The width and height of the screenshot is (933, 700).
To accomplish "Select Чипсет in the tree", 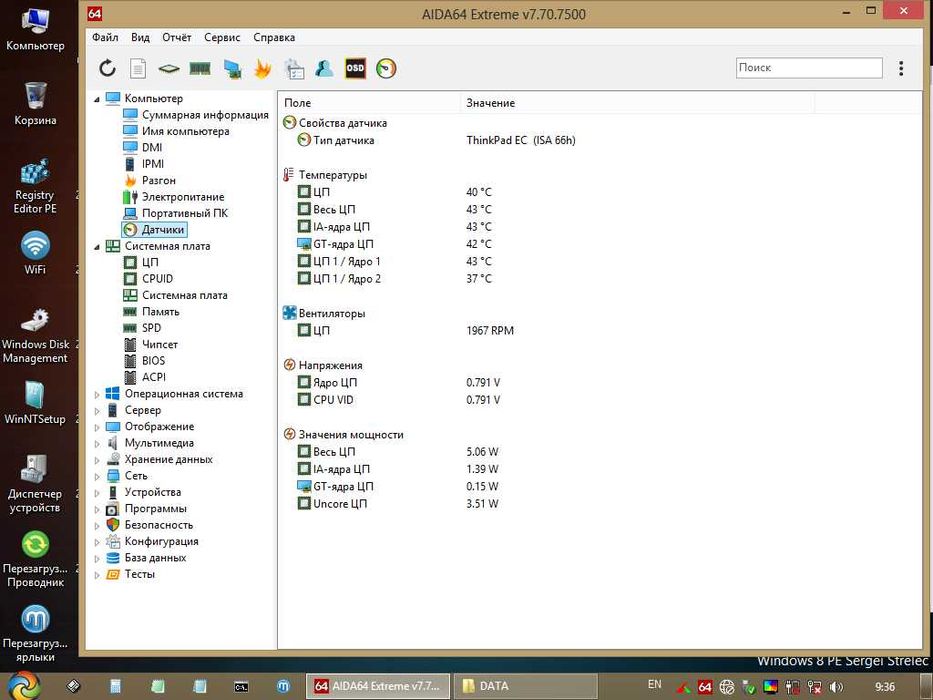I will 159,344.
